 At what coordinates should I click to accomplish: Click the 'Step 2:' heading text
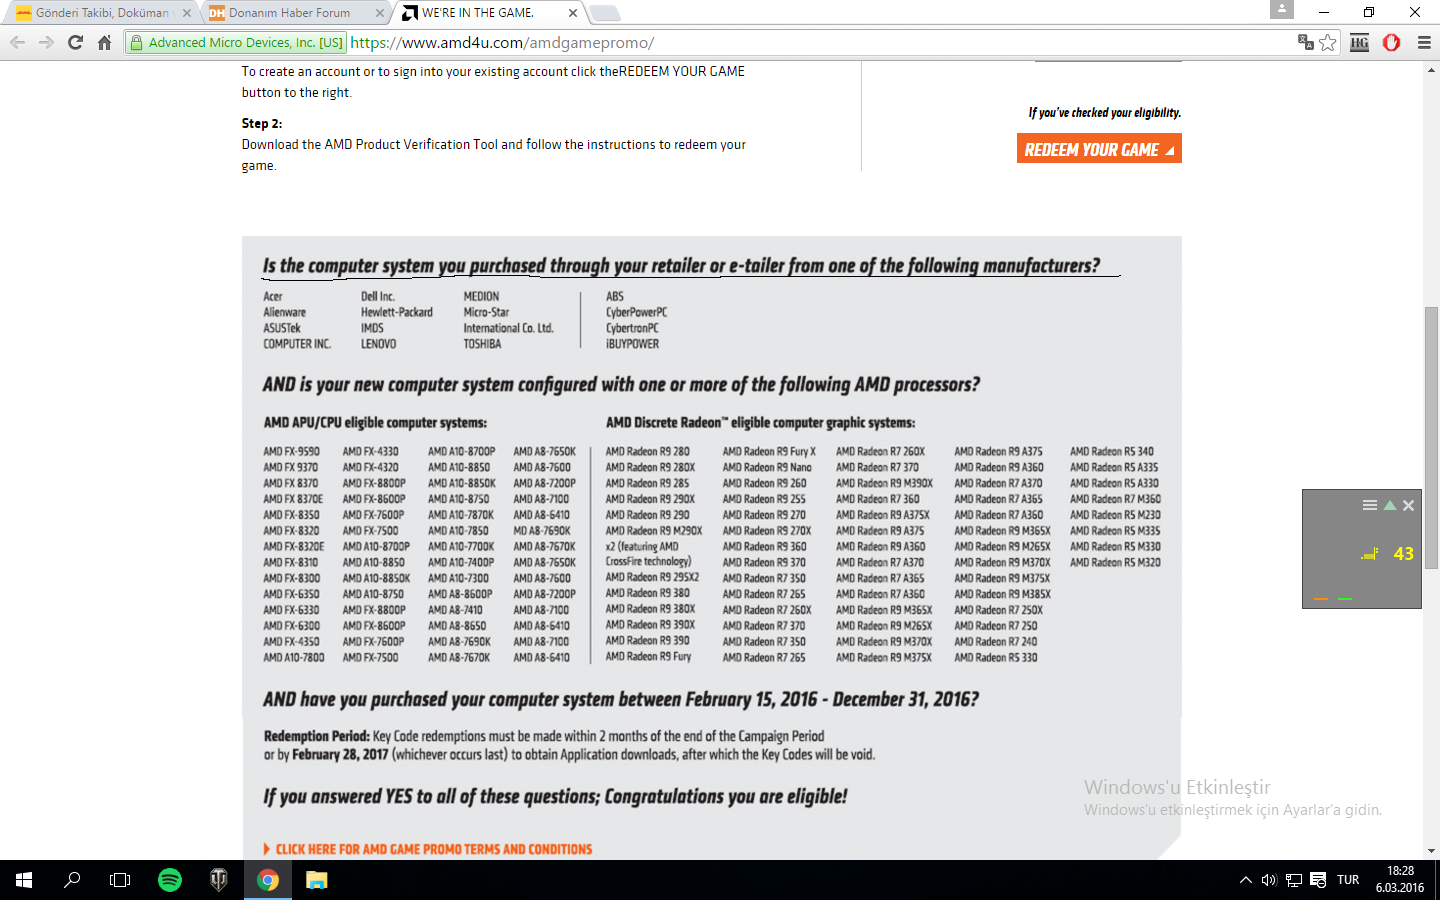pos(262,123)
